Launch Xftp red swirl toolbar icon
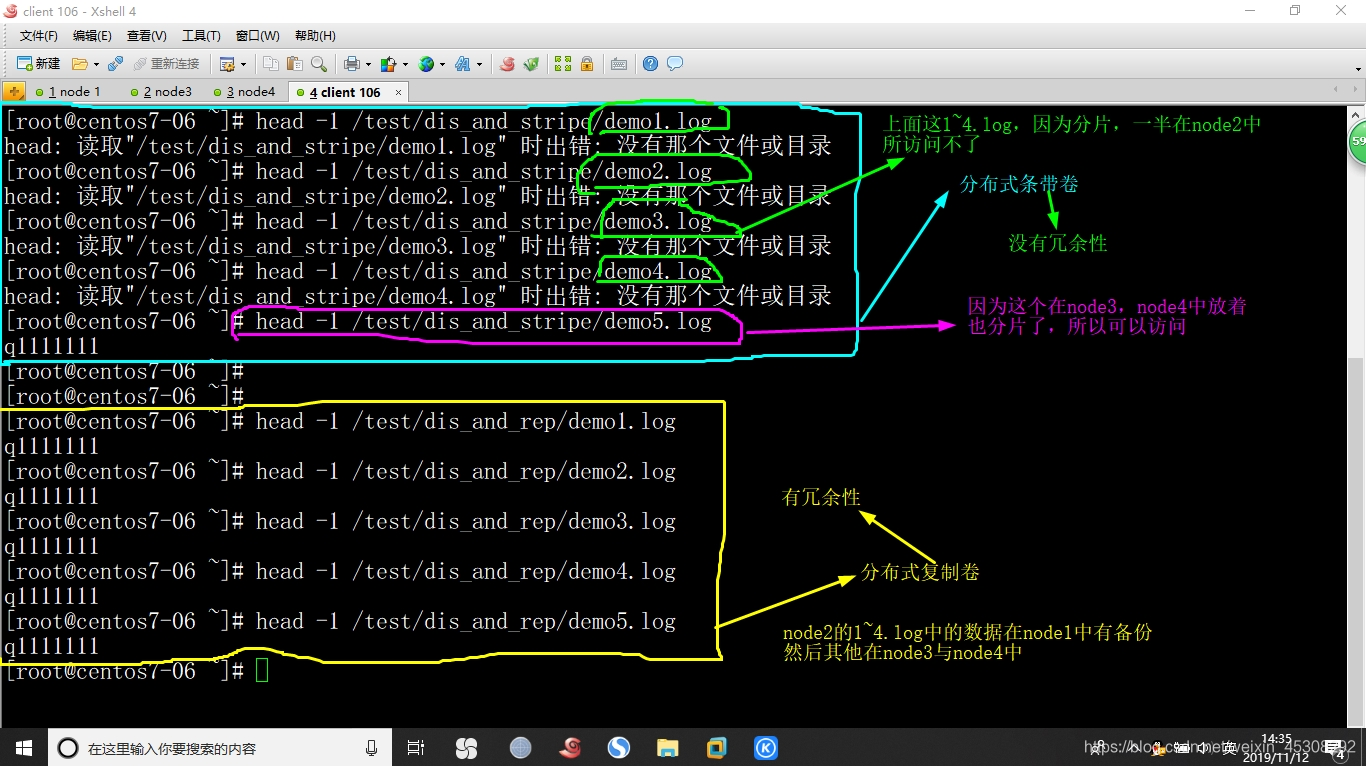 click(507, 63)
